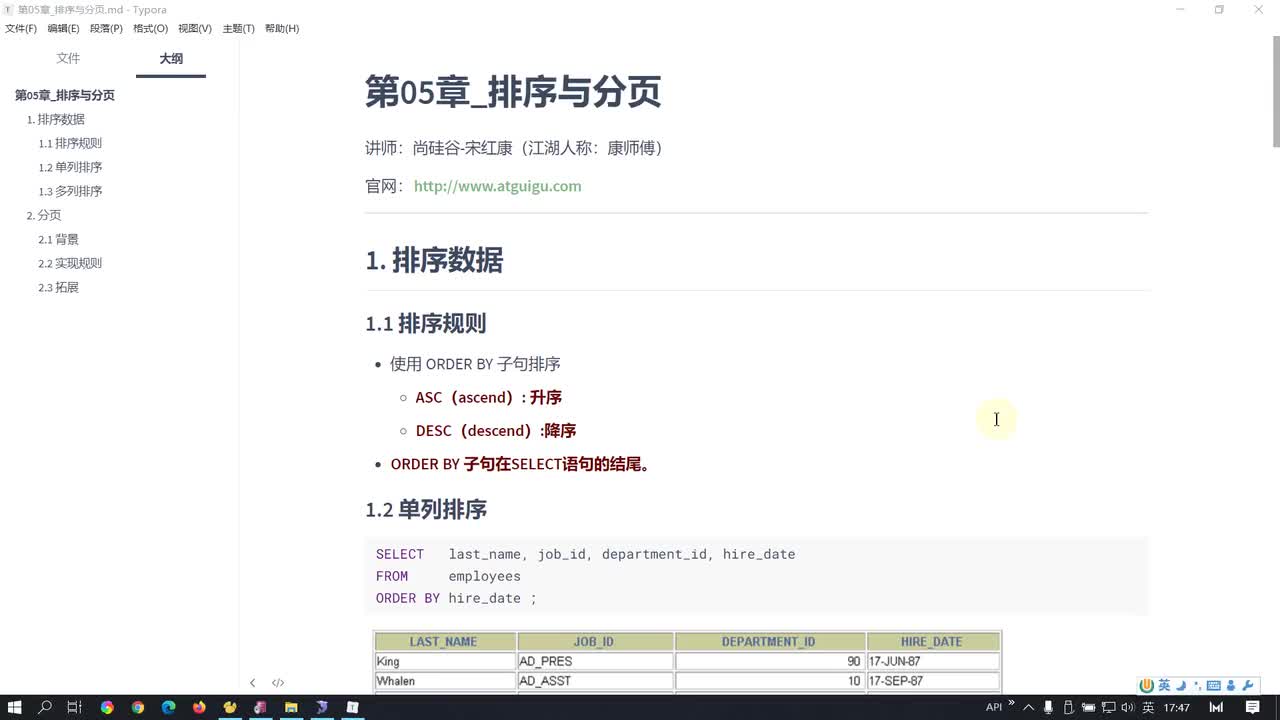Click the heading 1.1 排序规则

[x=426, y=323]
